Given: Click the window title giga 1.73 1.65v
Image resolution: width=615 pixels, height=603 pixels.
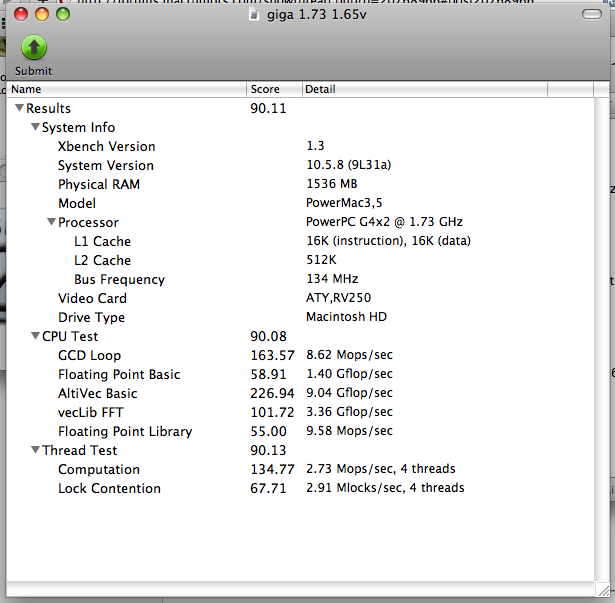Looking at the screenshot, I should (317, 15).
